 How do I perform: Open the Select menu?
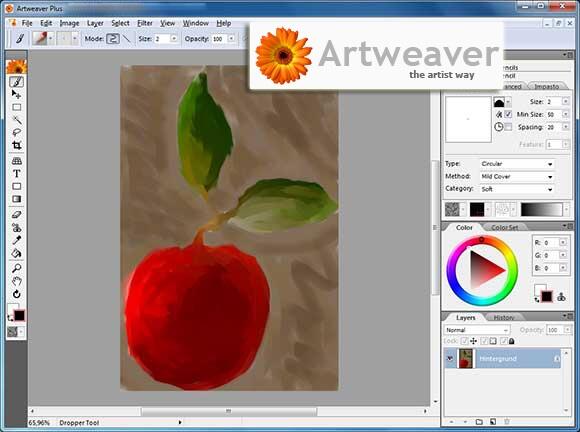[120, 23]
